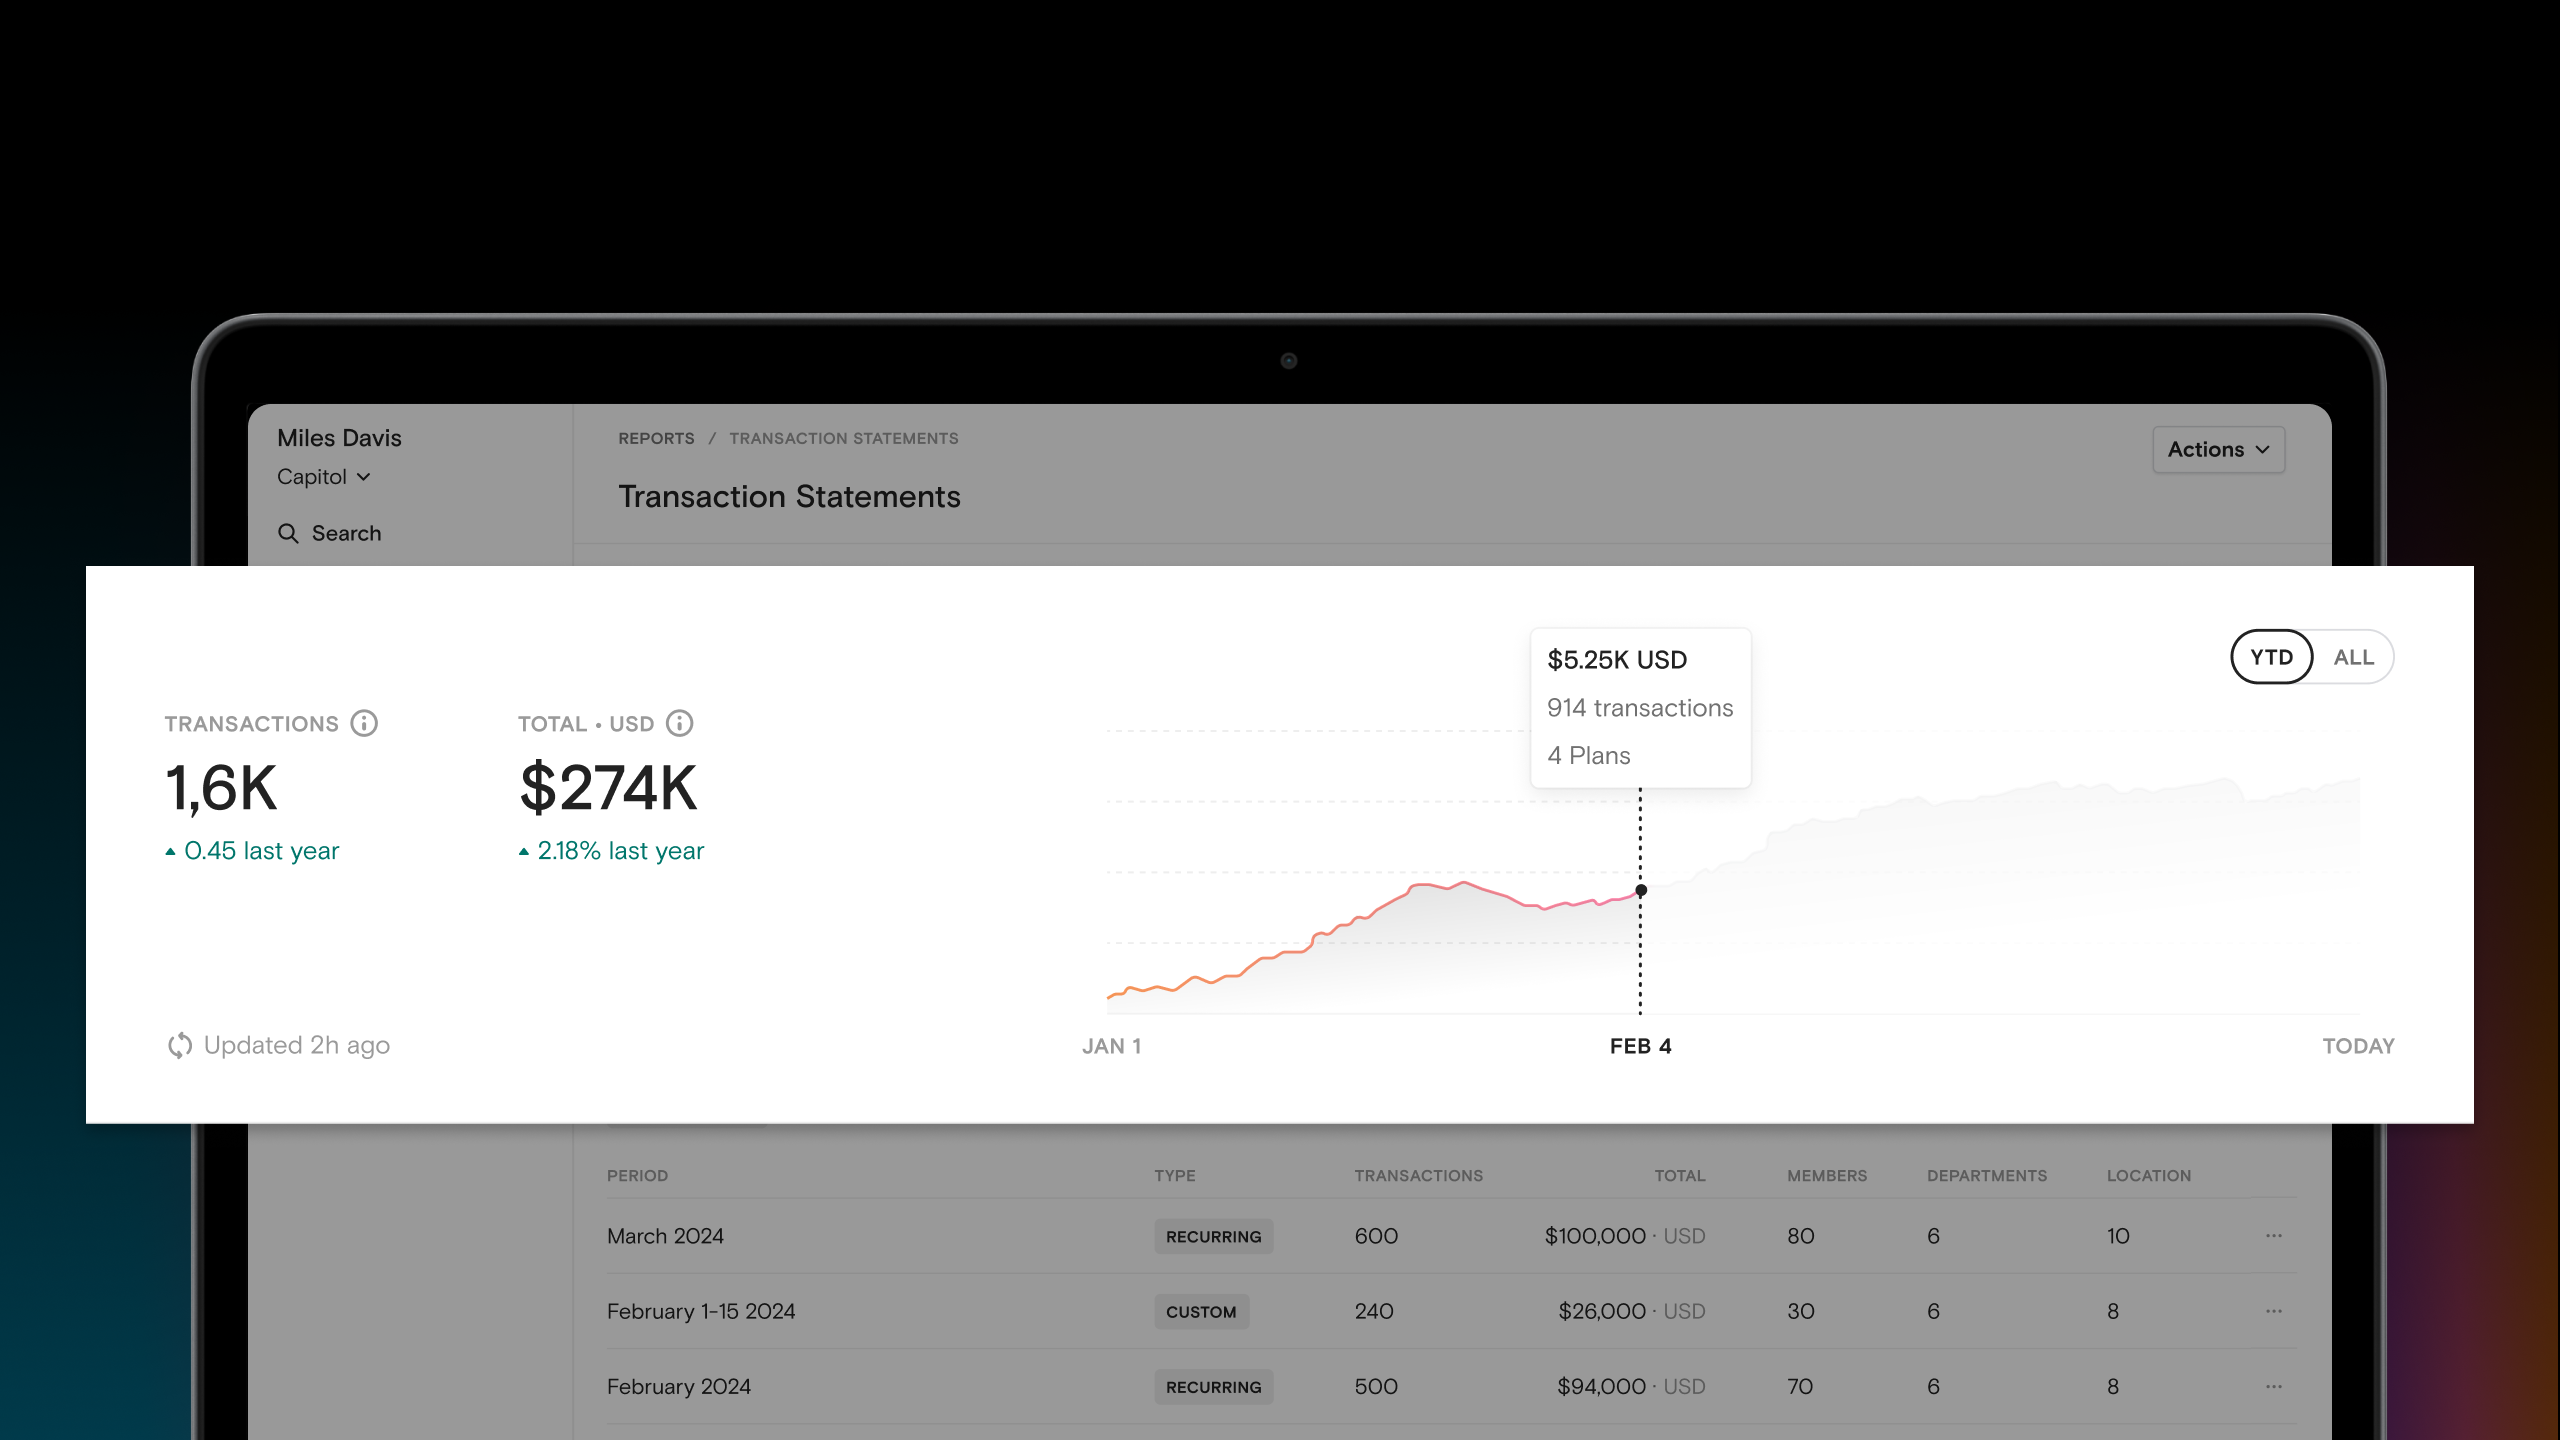Open more options for February 2024 row
This screenshot has width=2560, height=1440.
pos(2273,1387)
